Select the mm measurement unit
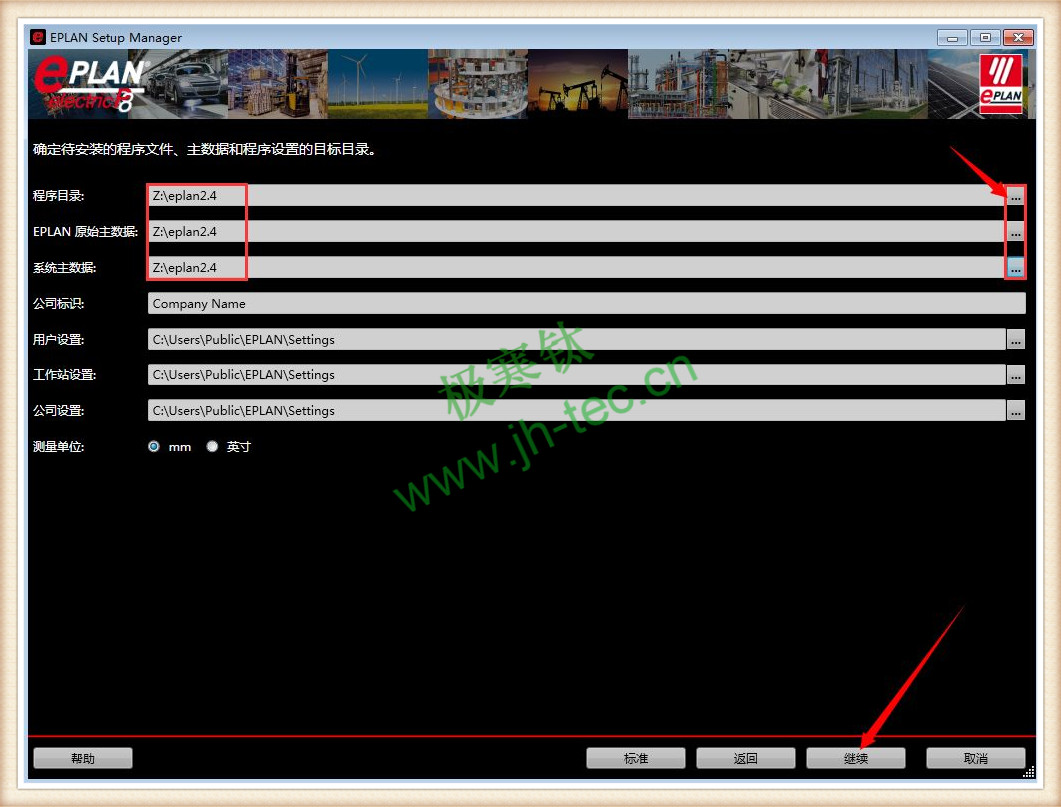The width and height of the screenshot is (1061, 807). coord(154,446)
